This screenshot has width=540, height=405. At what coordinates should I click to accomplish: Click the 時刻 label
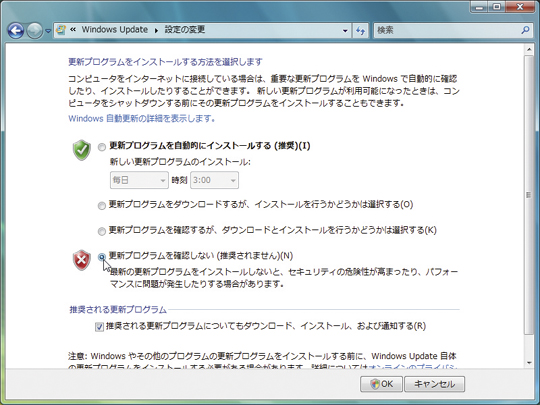coord(179,180)
